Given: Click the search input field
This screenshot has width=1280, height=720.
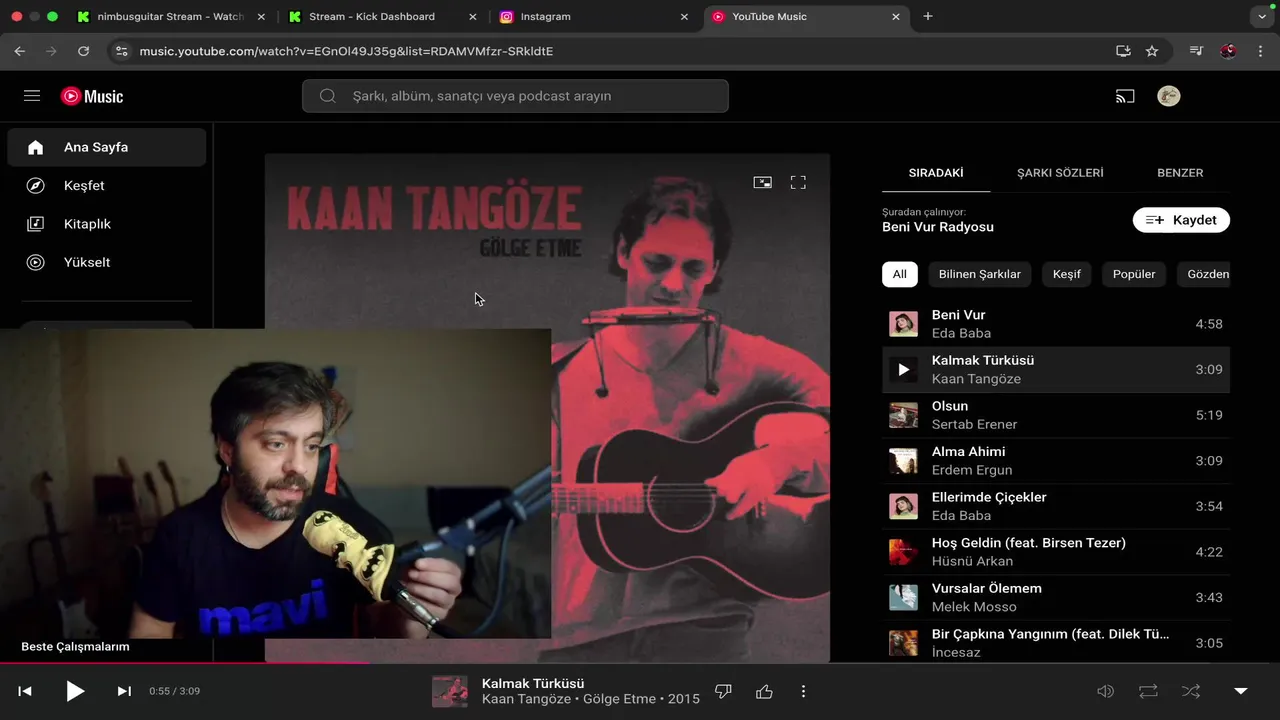Looking at the screenshot, I should 515,96.
